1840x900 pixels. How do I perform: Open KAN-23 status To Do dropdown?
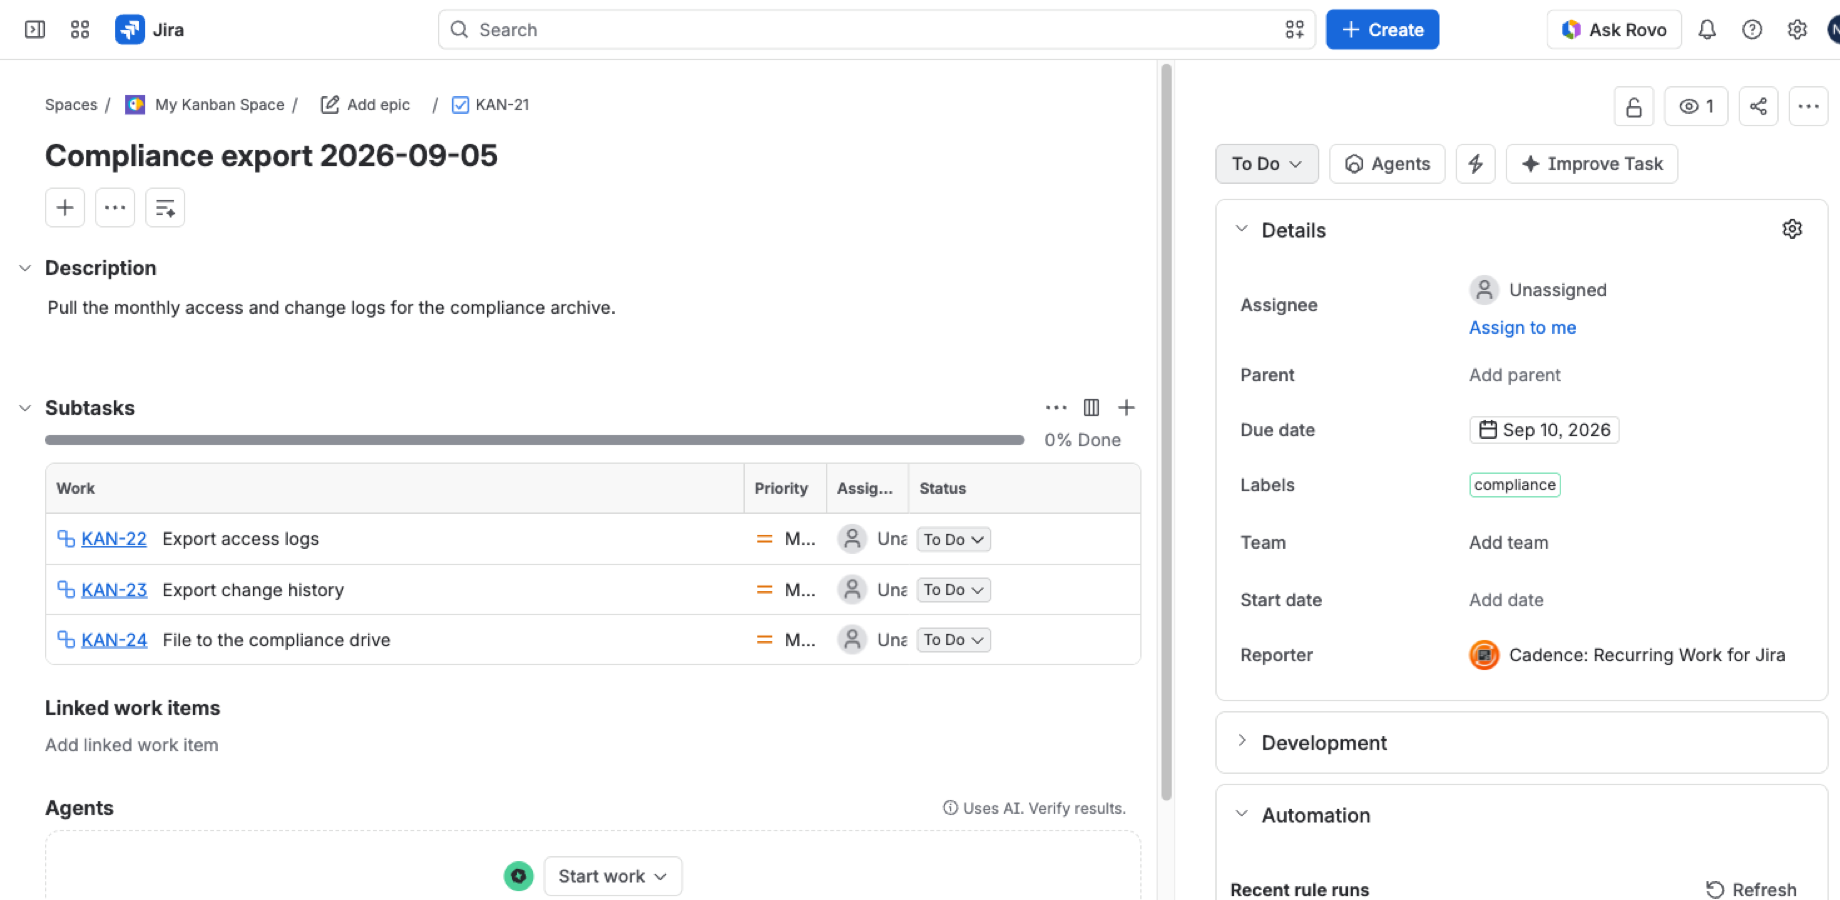954,590
